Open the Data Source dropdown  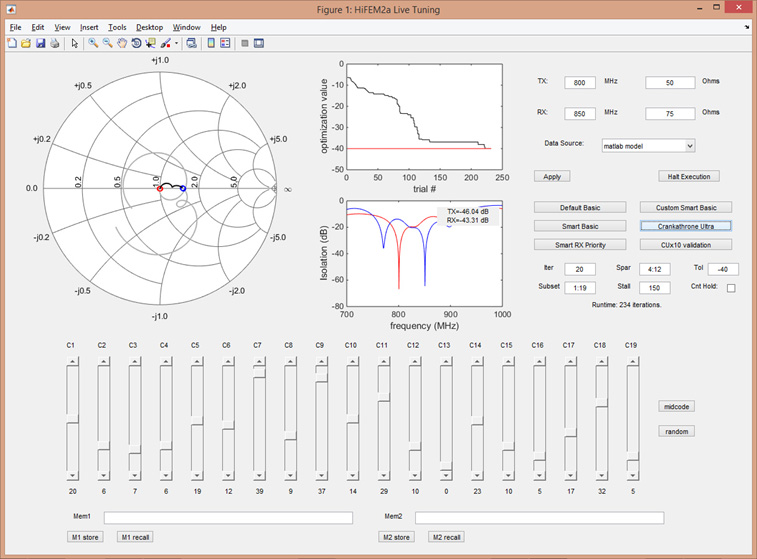pos(647,145)
